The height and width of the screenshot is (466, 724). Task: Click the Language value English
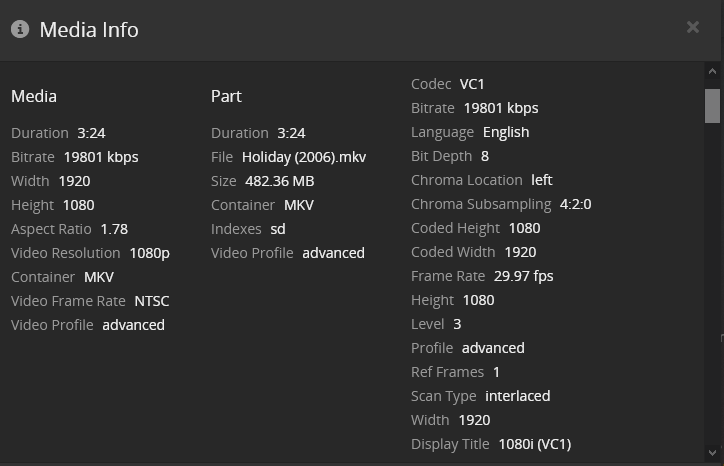[506, 132]
